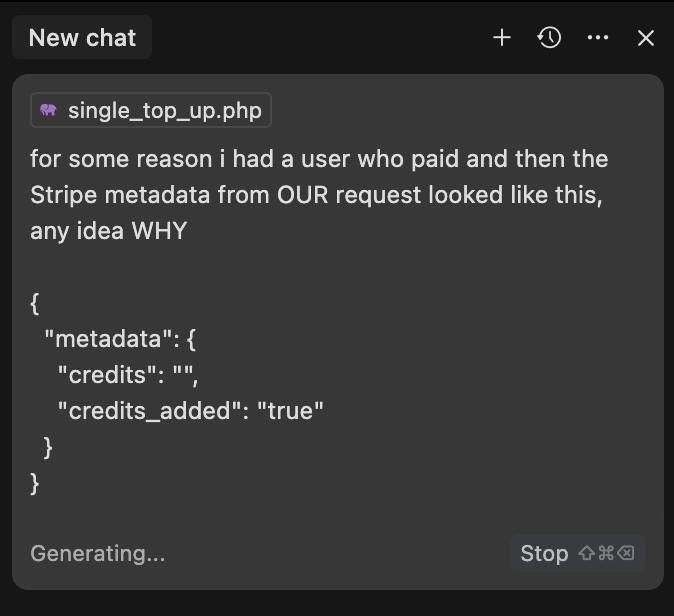
Task: Close the chat panel with X
Action: (646, 38)
